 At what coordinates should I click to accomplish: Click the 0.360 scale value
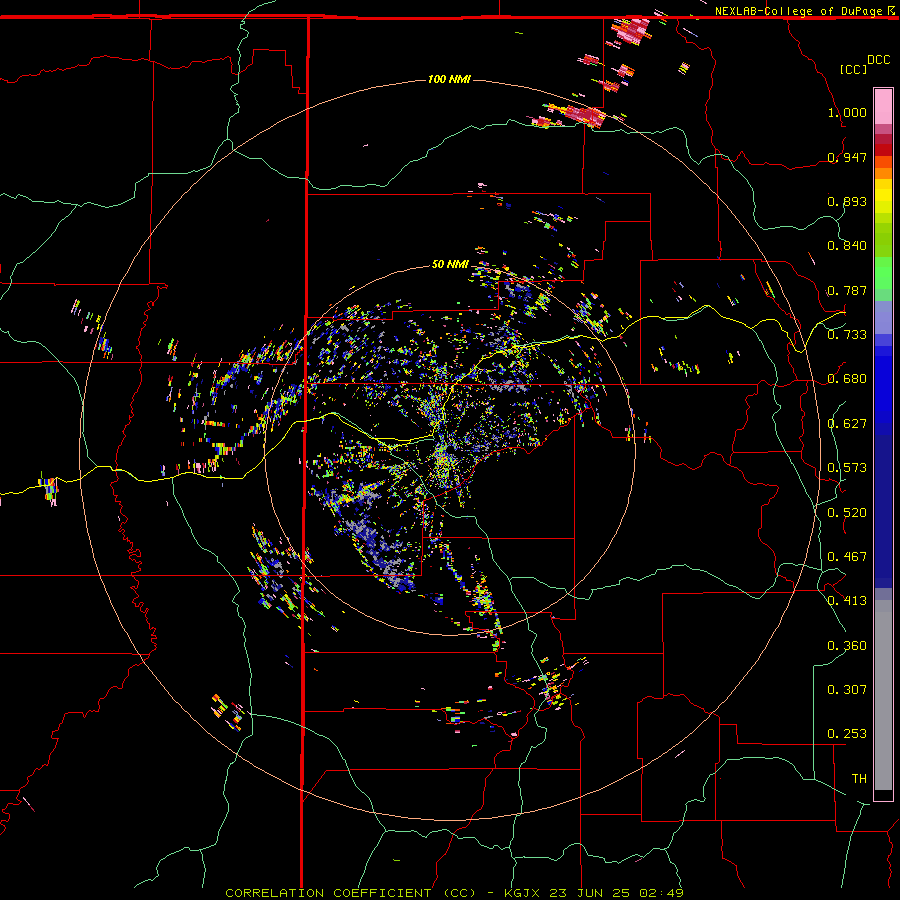(x=847, y=646)
